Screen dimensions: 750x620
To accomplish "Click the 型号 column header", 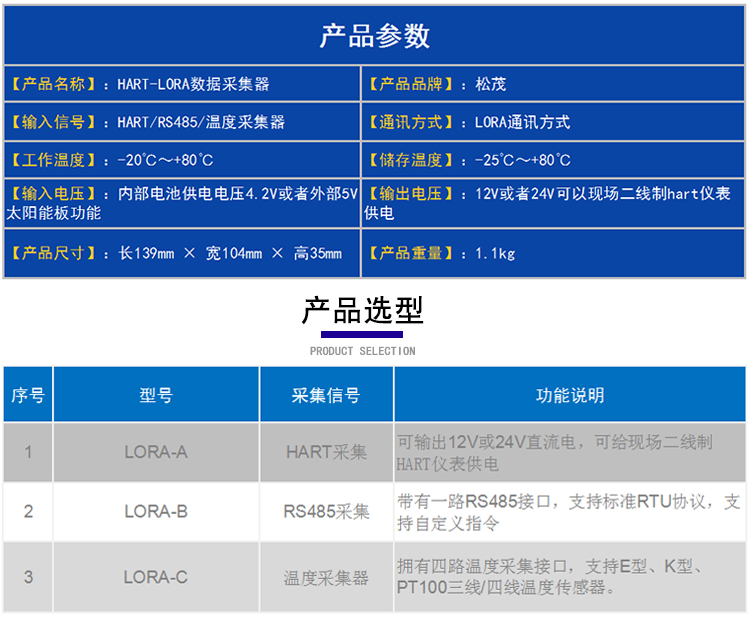I will [x=156, y=395].
